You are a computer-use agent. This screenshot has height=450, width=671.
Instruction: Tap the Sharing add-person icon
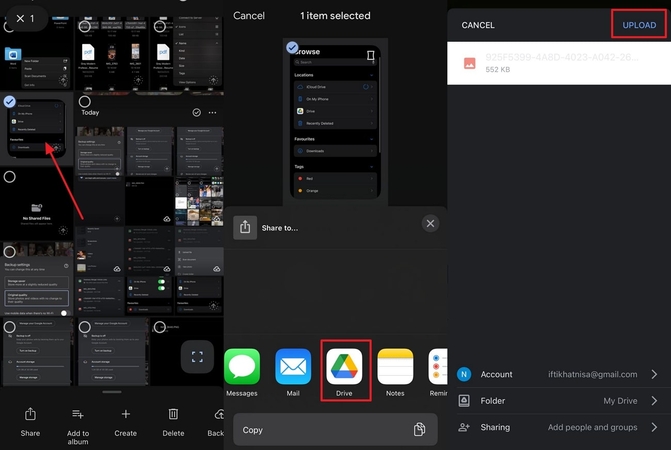464,427
